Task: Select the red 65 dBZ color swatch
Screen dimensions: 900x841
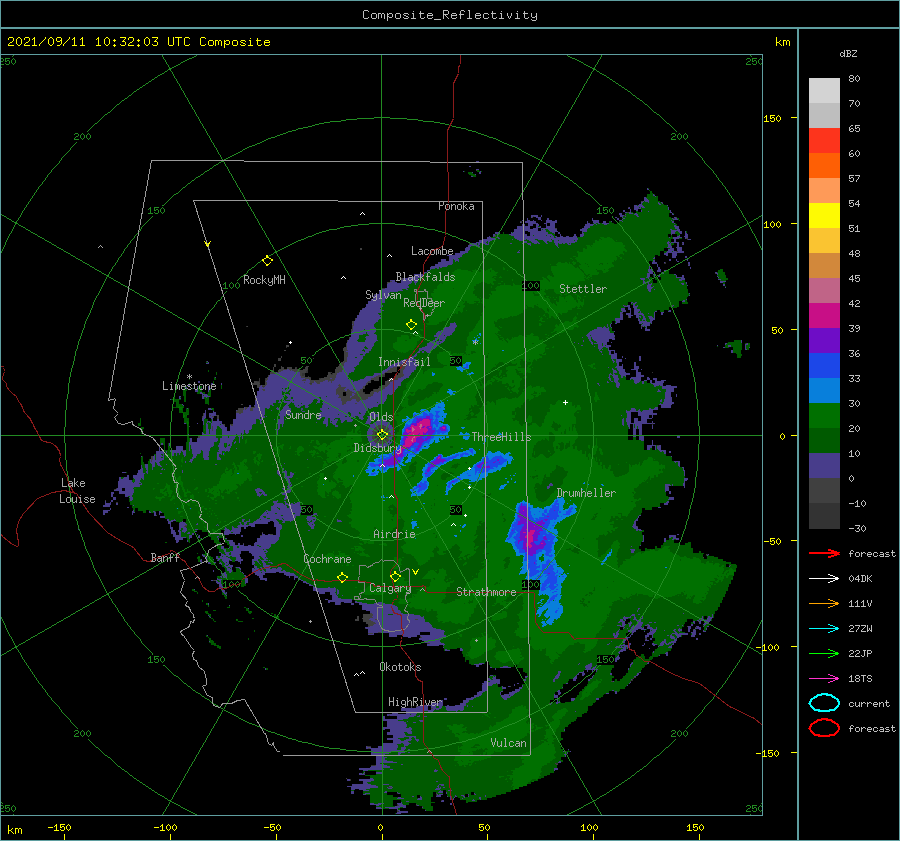Action: [x=824, y=141]
